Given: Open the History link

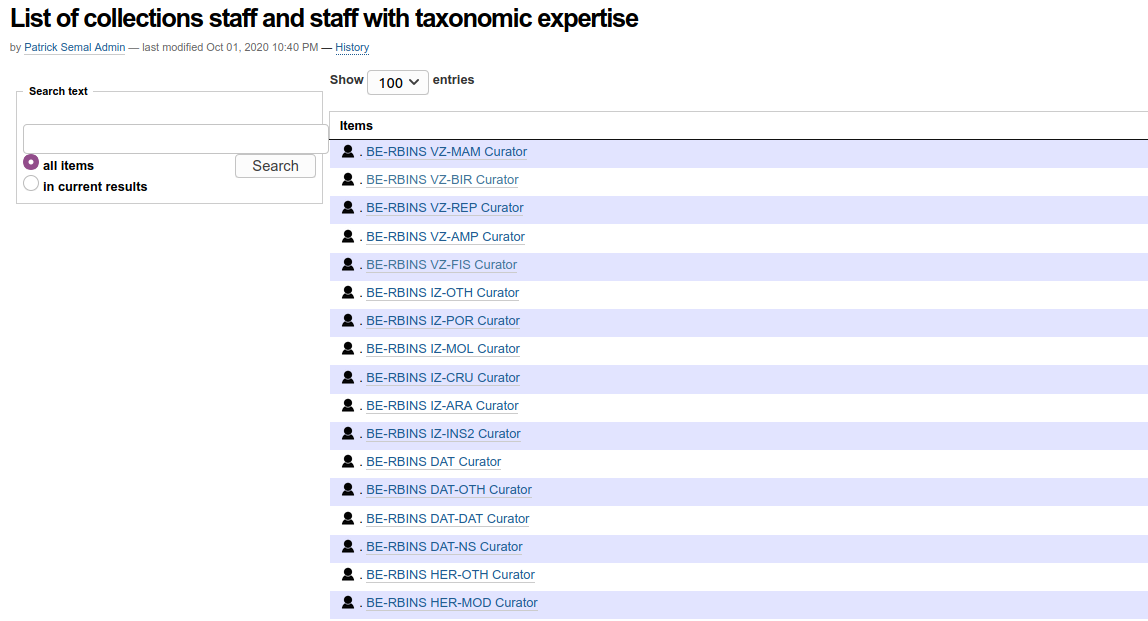Looking at the screenshot, I should tap(352, 48).
